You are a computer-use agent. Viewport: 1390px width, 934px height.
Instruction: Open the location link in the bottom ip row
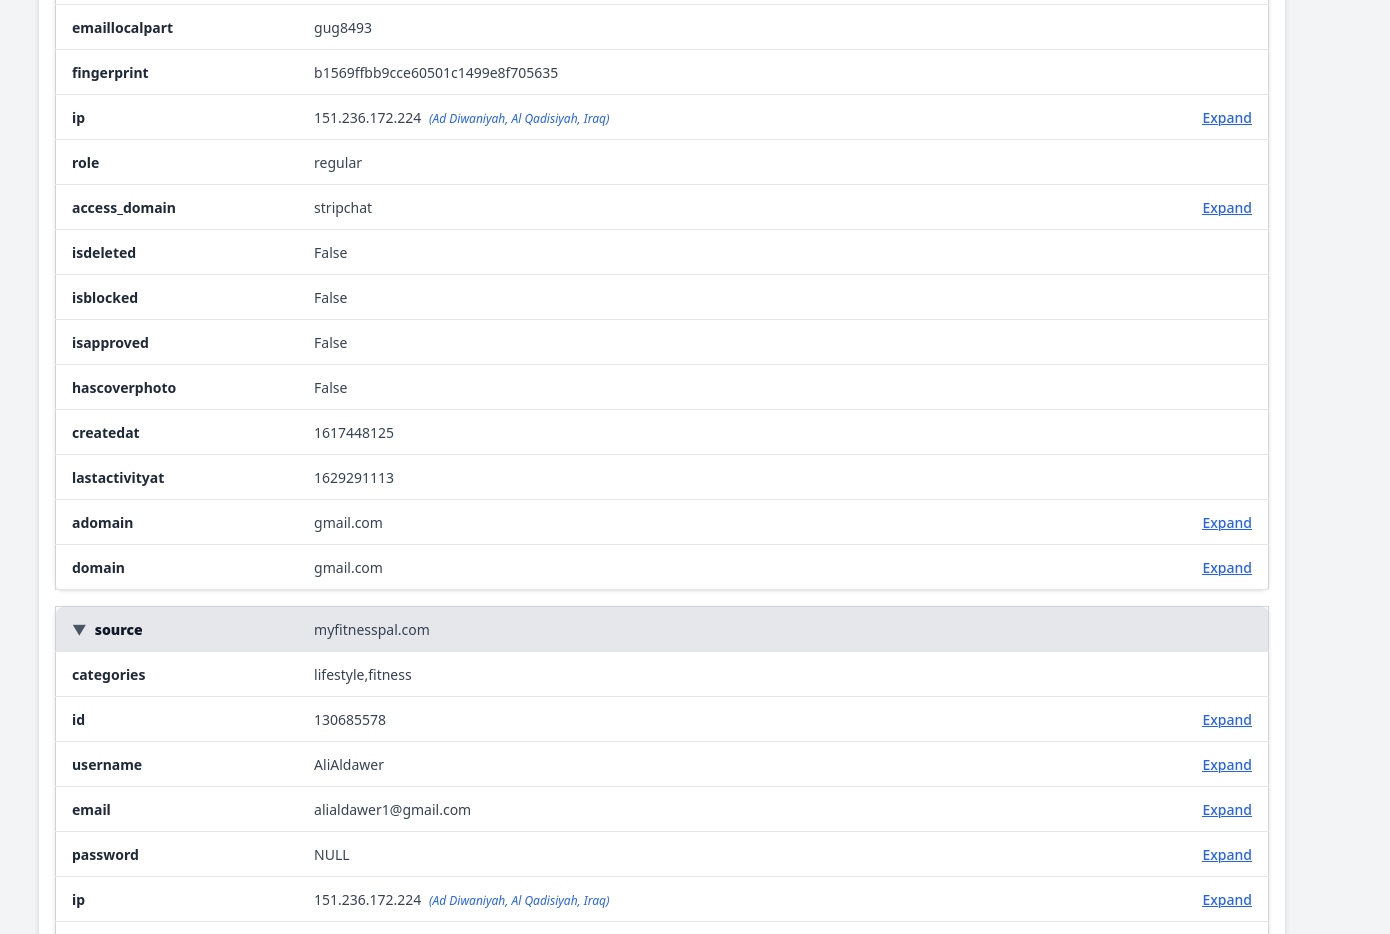tap(519, 901)
